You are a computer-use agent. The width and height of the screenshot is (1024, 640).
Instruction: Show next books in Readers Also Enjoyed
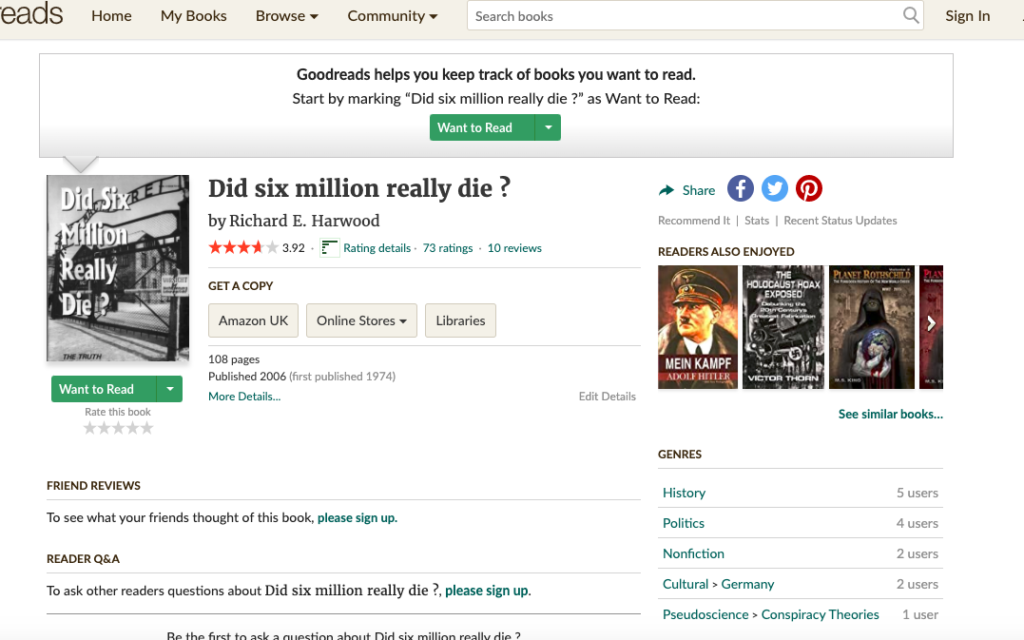coord(931,323)
